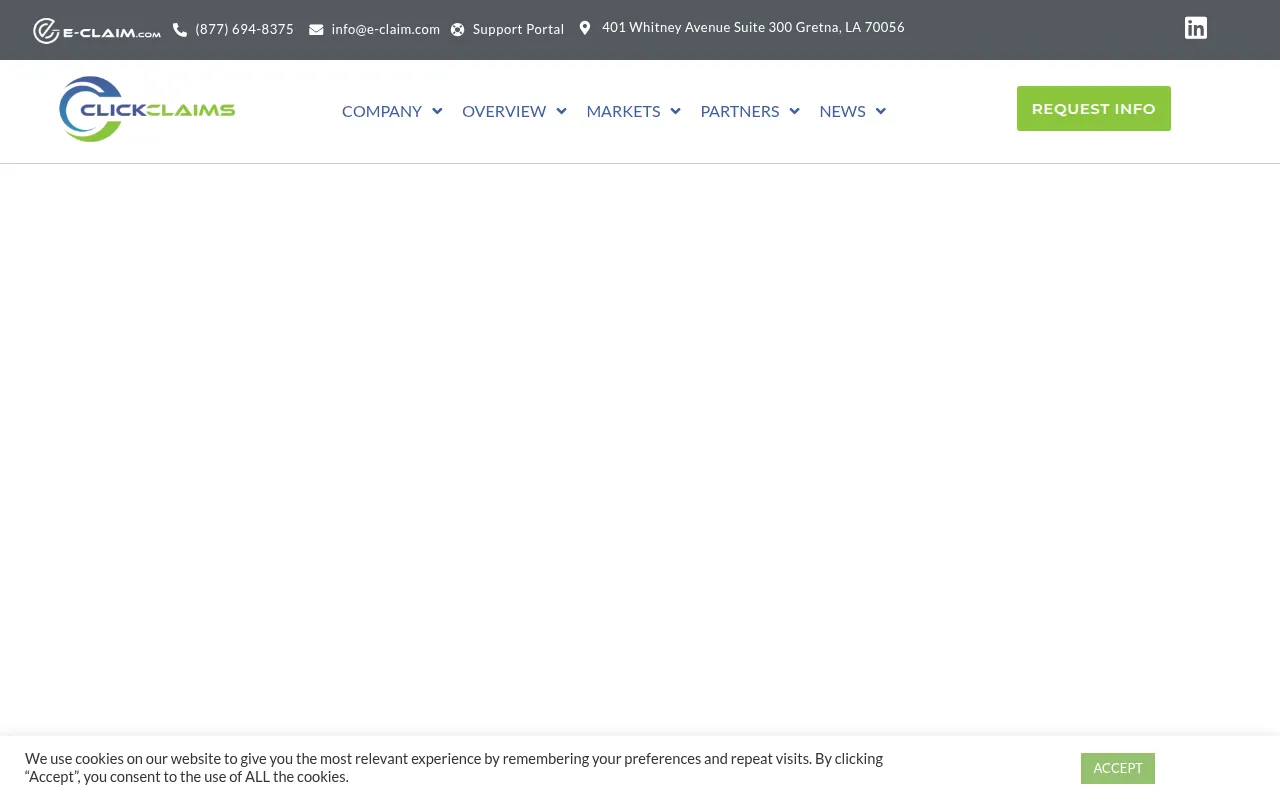Viewport: 1280px width, 800px height.
Task: Click the envelope icon beside info@e-claim.com
Action: click(x=316, y=30)
